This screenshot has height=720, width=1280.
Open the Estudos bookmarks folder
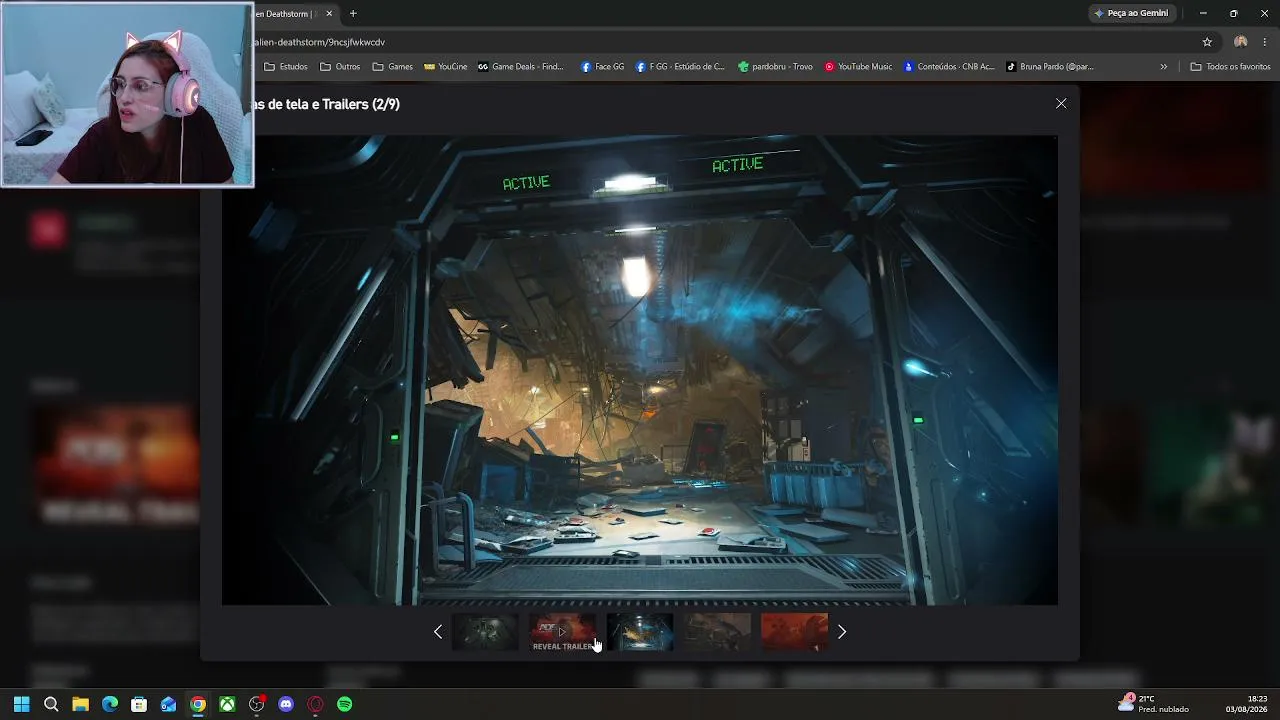286,67
